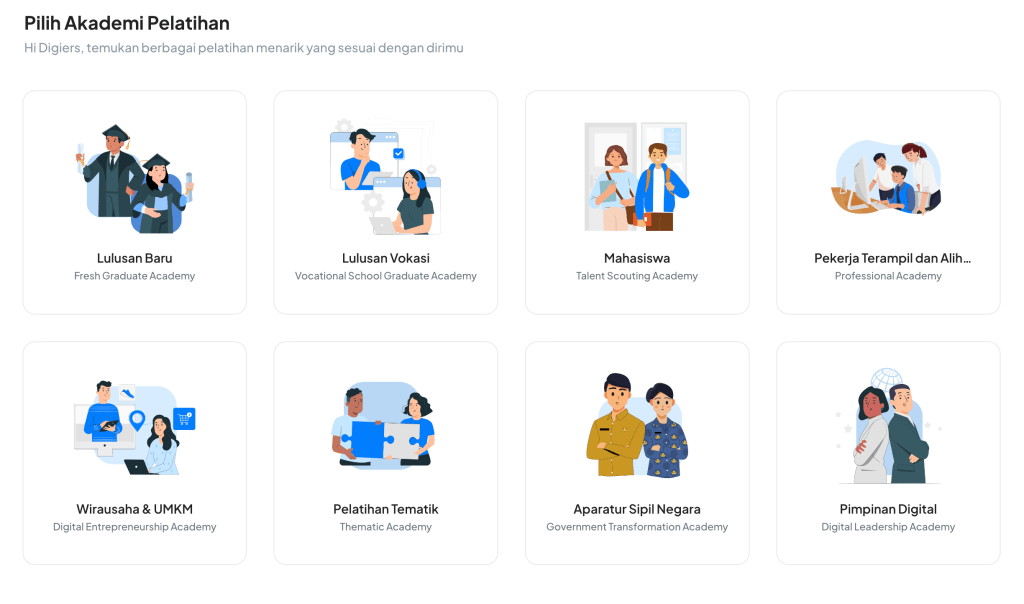This screenshot has width=1024, height=604.
Task: Select the Pimpinan Digital leaders illustration
Action: (x=888, y=426)
